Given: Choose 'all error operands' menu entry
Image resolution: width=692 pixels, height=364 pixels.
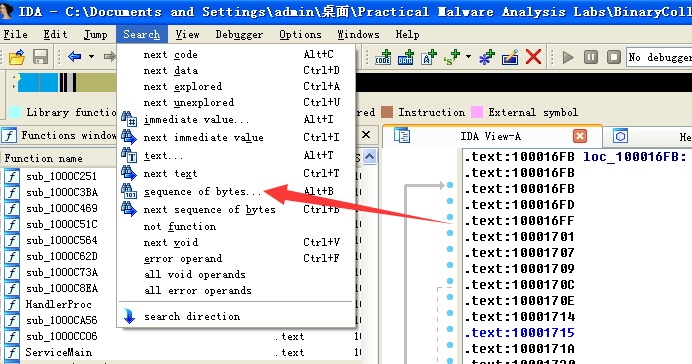Looking at the screenshot, I should pos(236,290).
